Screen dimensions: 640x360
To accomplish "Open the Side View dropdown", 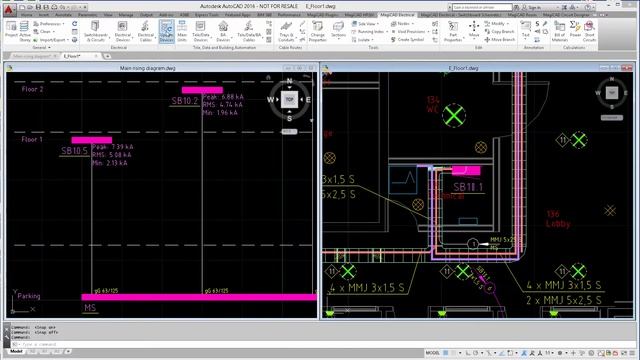I will click(366, 24).
